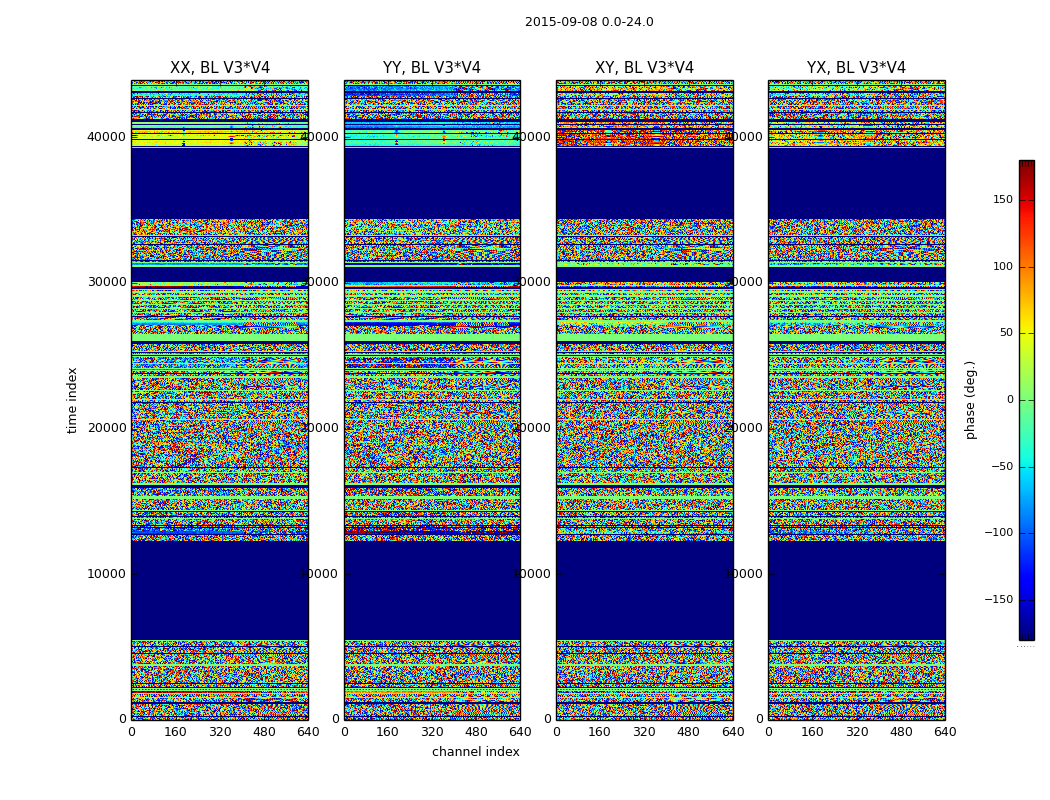Viewport: 1050px width, 800px height.
Task: Click the phase colorbar strip
Action: pos(1027,400)
